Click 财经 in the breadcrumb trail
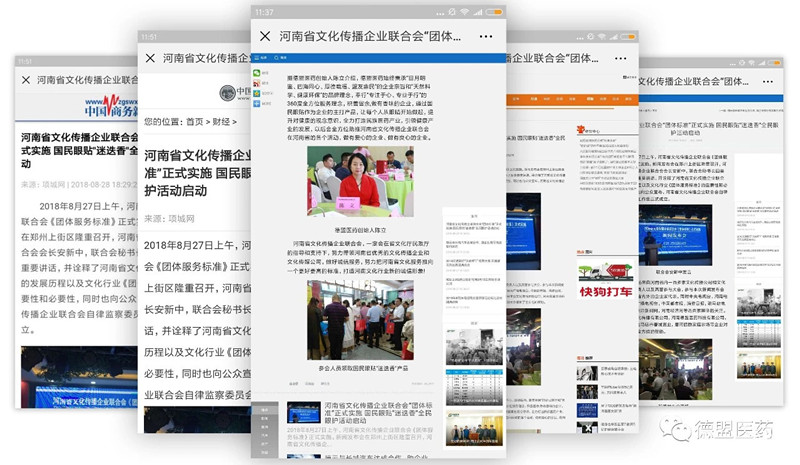800x465 pixels. tap(222, 122)
